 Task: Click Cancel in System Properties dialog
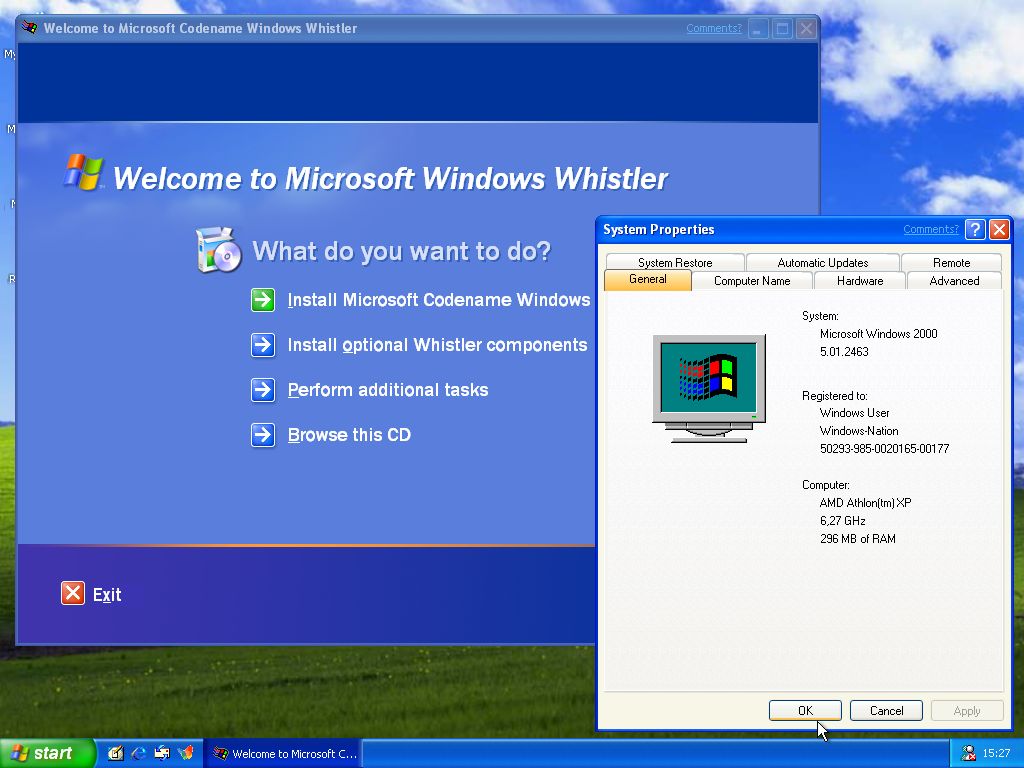tap(886, 711)
